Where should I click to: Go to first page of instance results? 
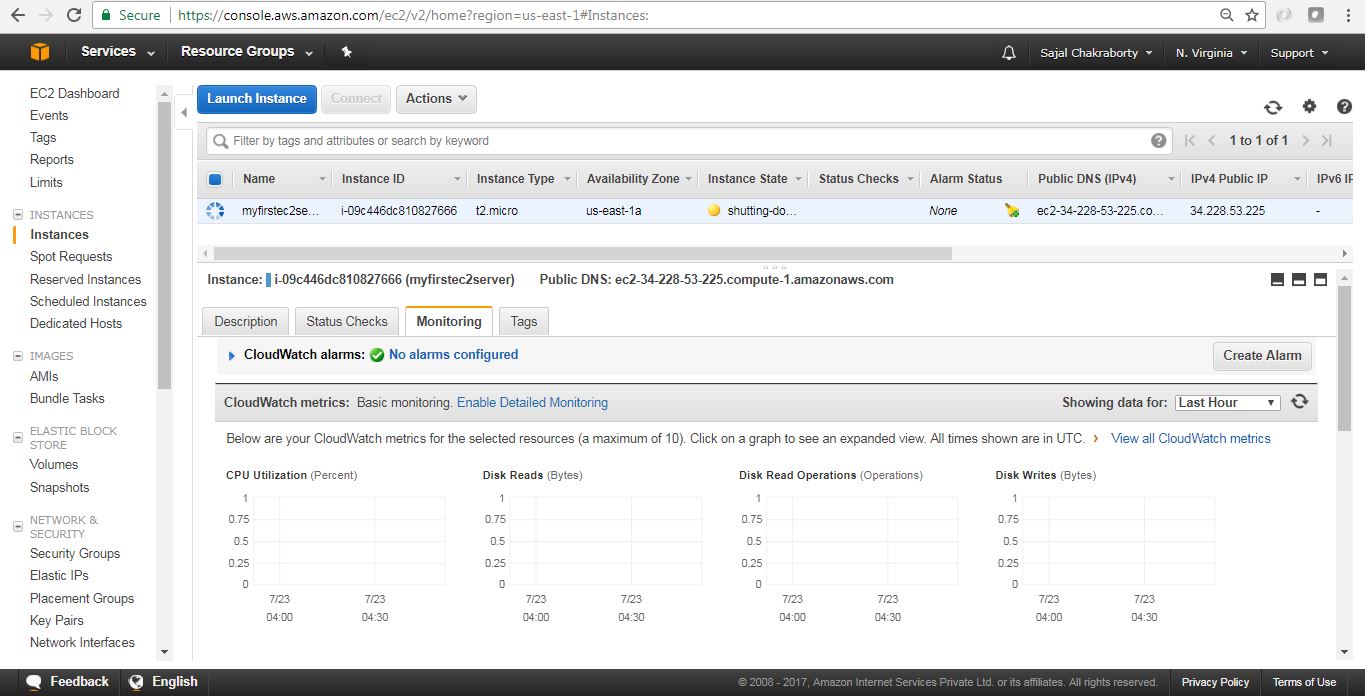[1190, 141]
